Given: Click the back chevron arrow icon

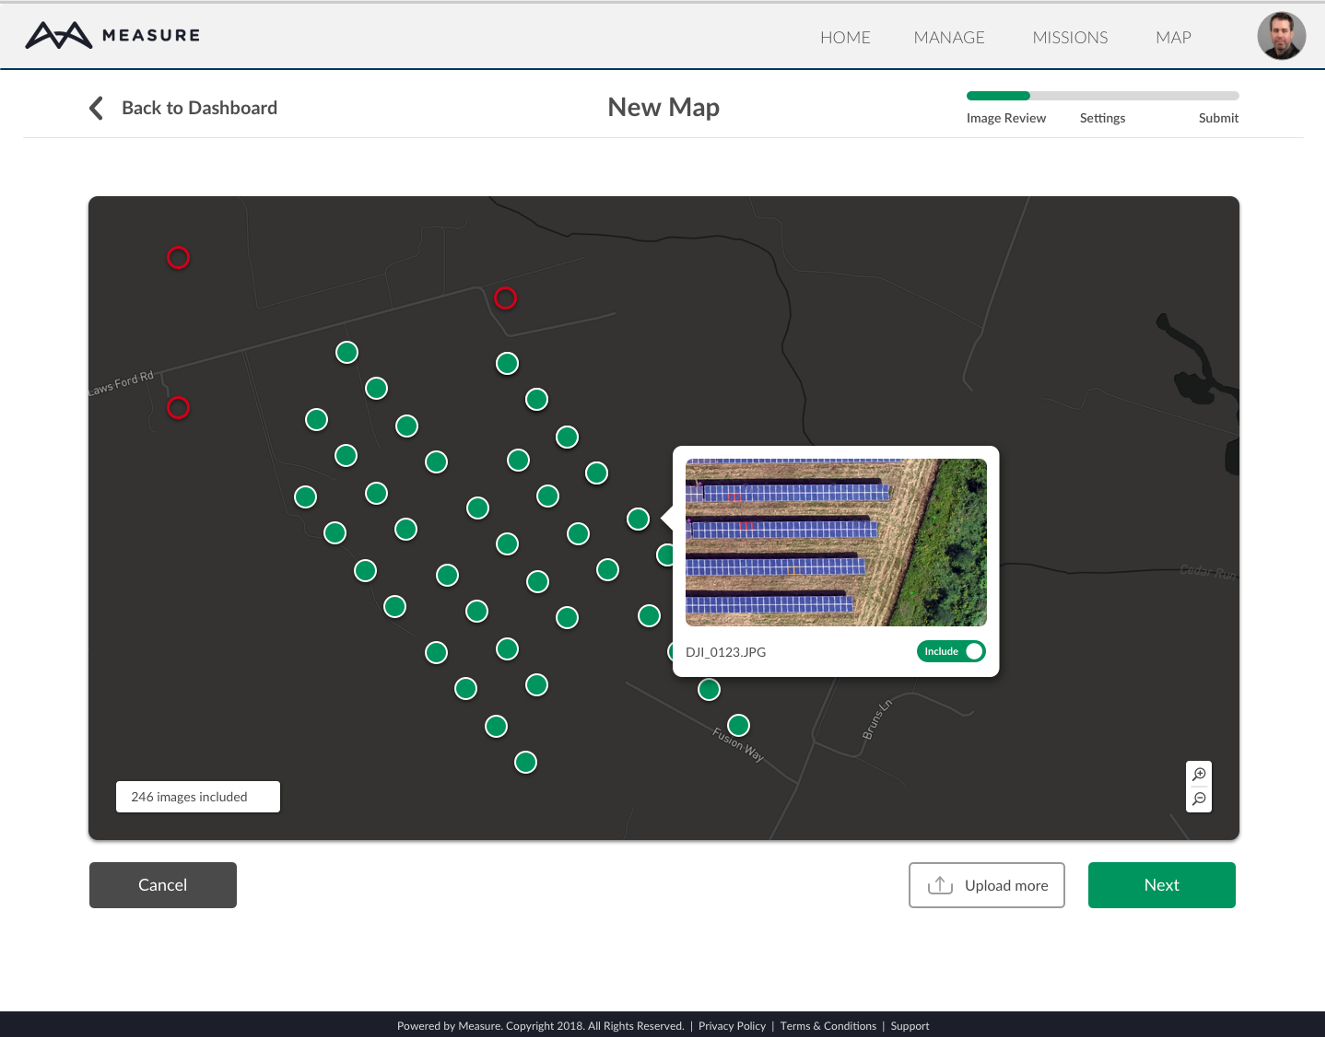Looking at the screenshot, I should pos(96,108).
